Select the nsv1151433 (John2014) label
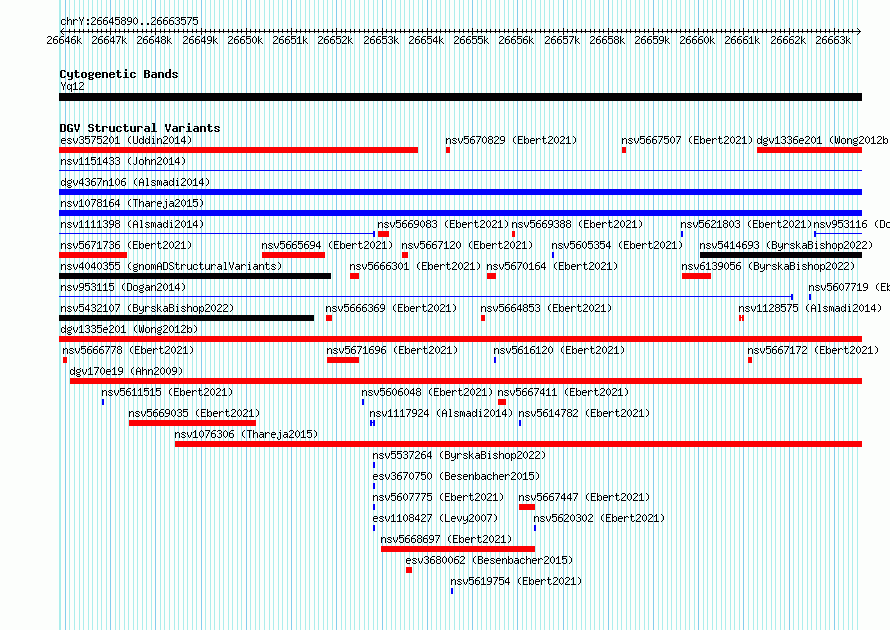 click(123, 161)
